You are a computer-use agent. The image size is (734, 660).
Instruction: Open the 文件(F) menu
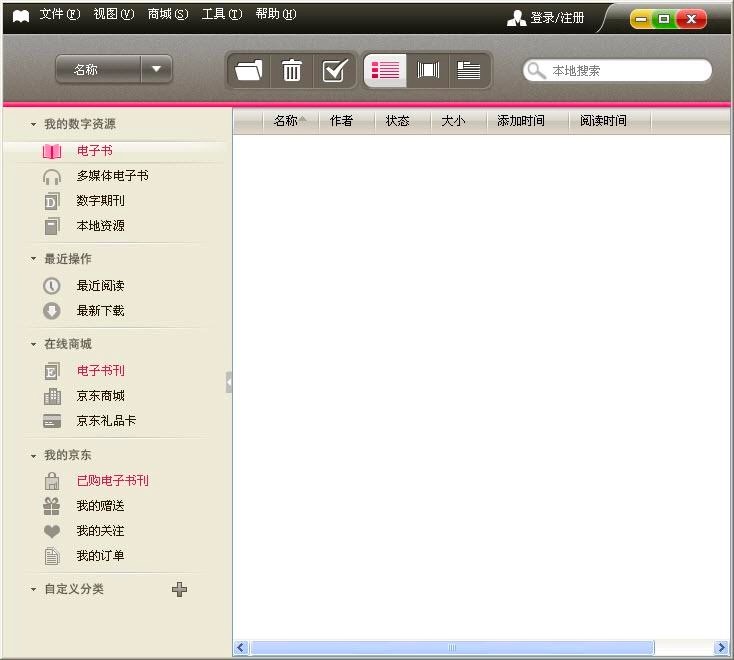pos(59,14)
